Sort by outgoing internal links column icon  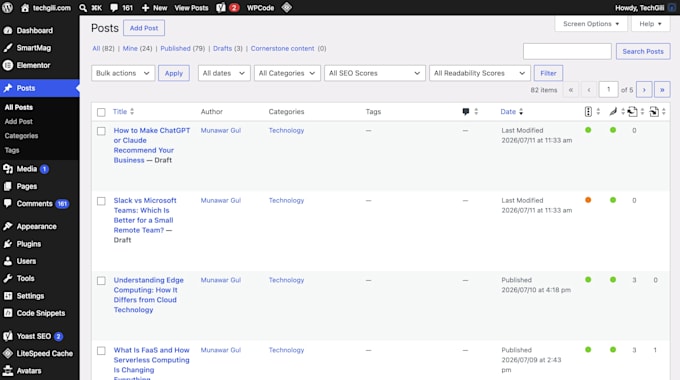coord(632,111)
